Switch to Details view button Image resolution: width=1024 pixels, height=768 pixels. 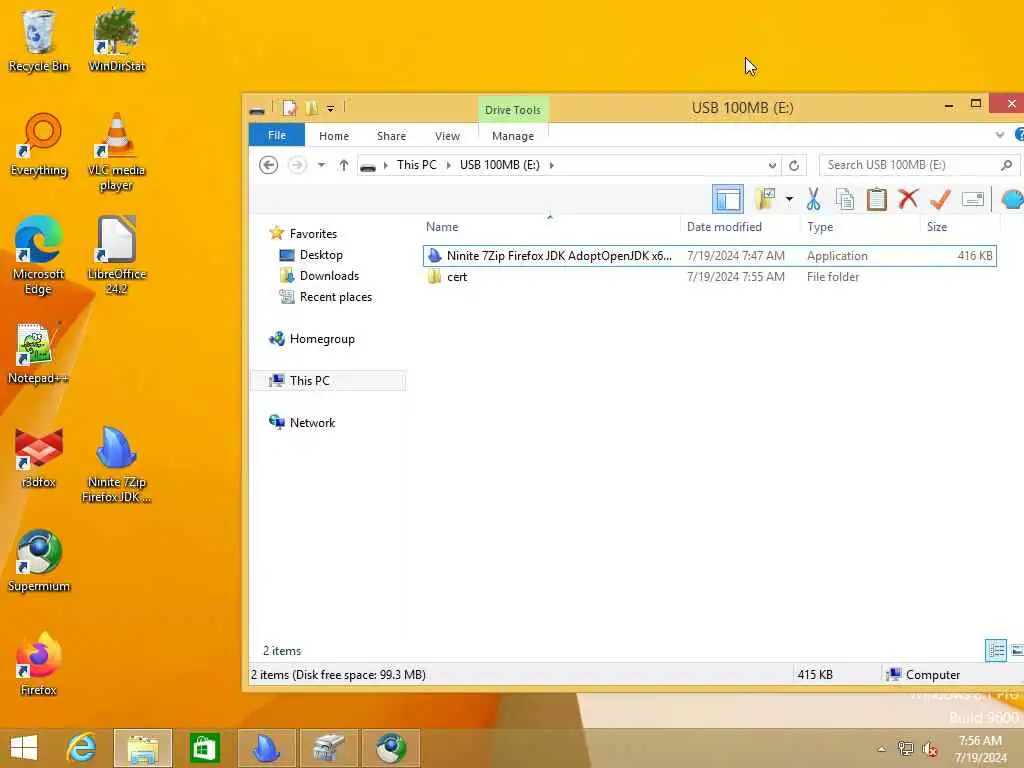point(996,650)
